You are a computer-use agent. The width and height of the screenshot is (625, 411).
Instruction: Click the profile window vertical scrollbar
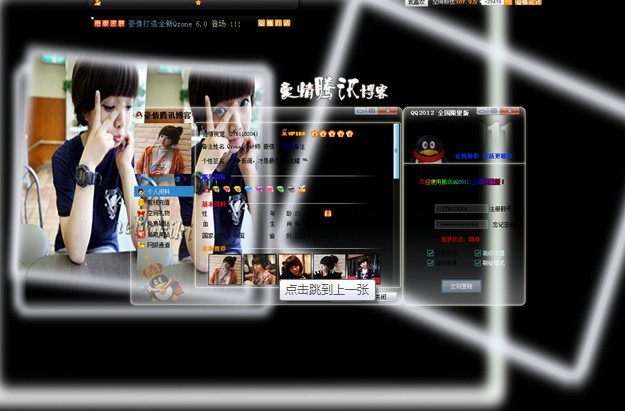click(396, 151)
